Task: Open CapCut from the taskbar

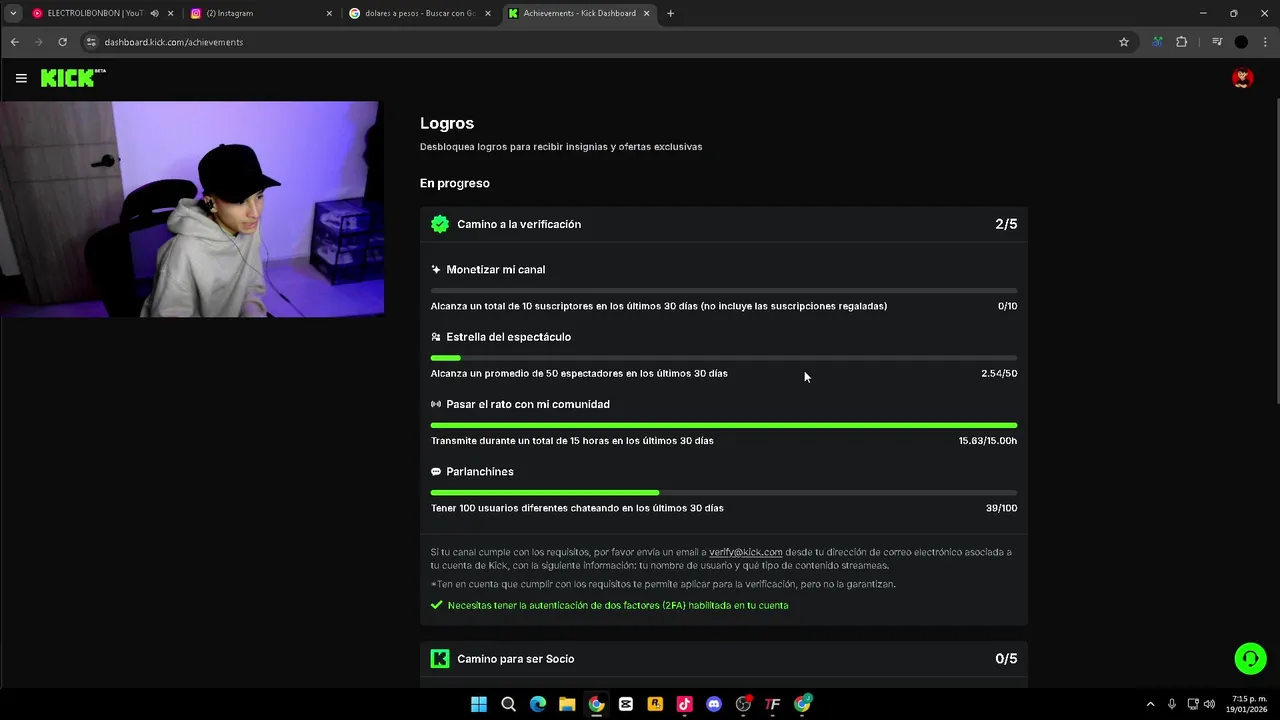Action: (x=626, y=704)
